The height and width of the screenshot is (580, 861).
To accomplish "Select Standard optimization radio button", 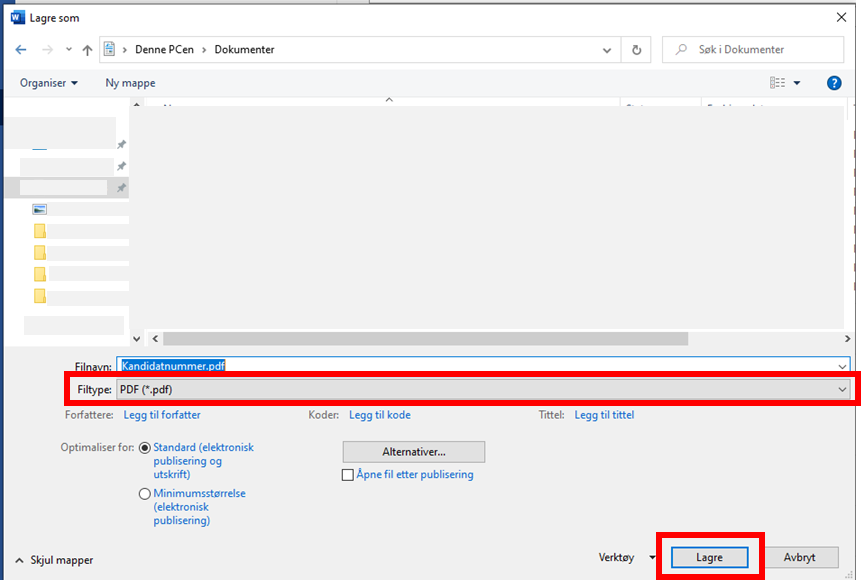I will coord(145,448).
